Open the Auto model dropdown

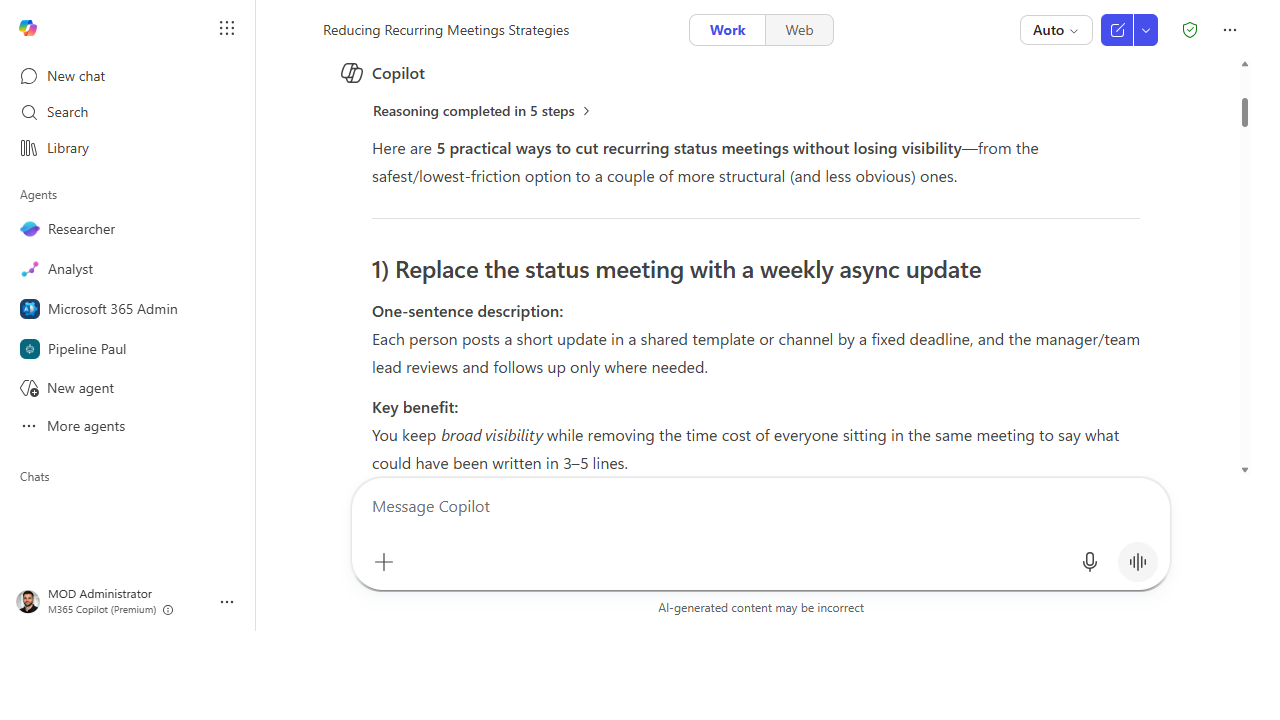point(1056,30)
